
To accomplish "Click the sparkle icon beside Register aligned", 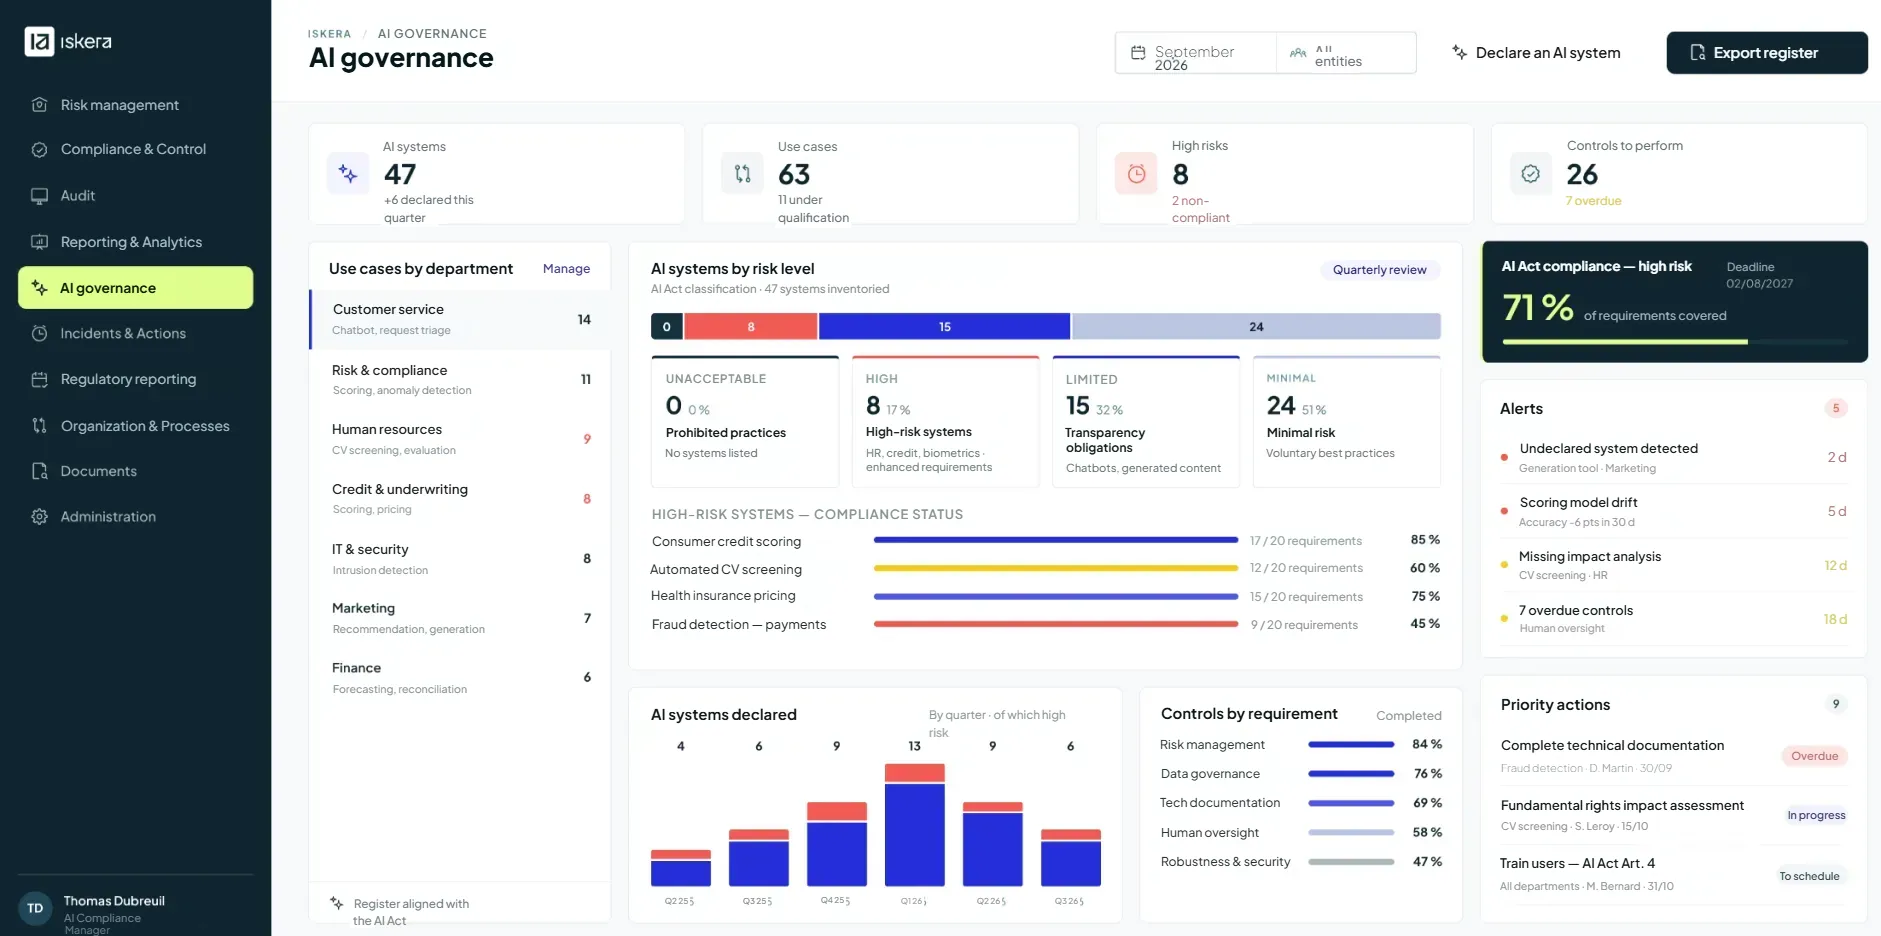I will [337, 903].
